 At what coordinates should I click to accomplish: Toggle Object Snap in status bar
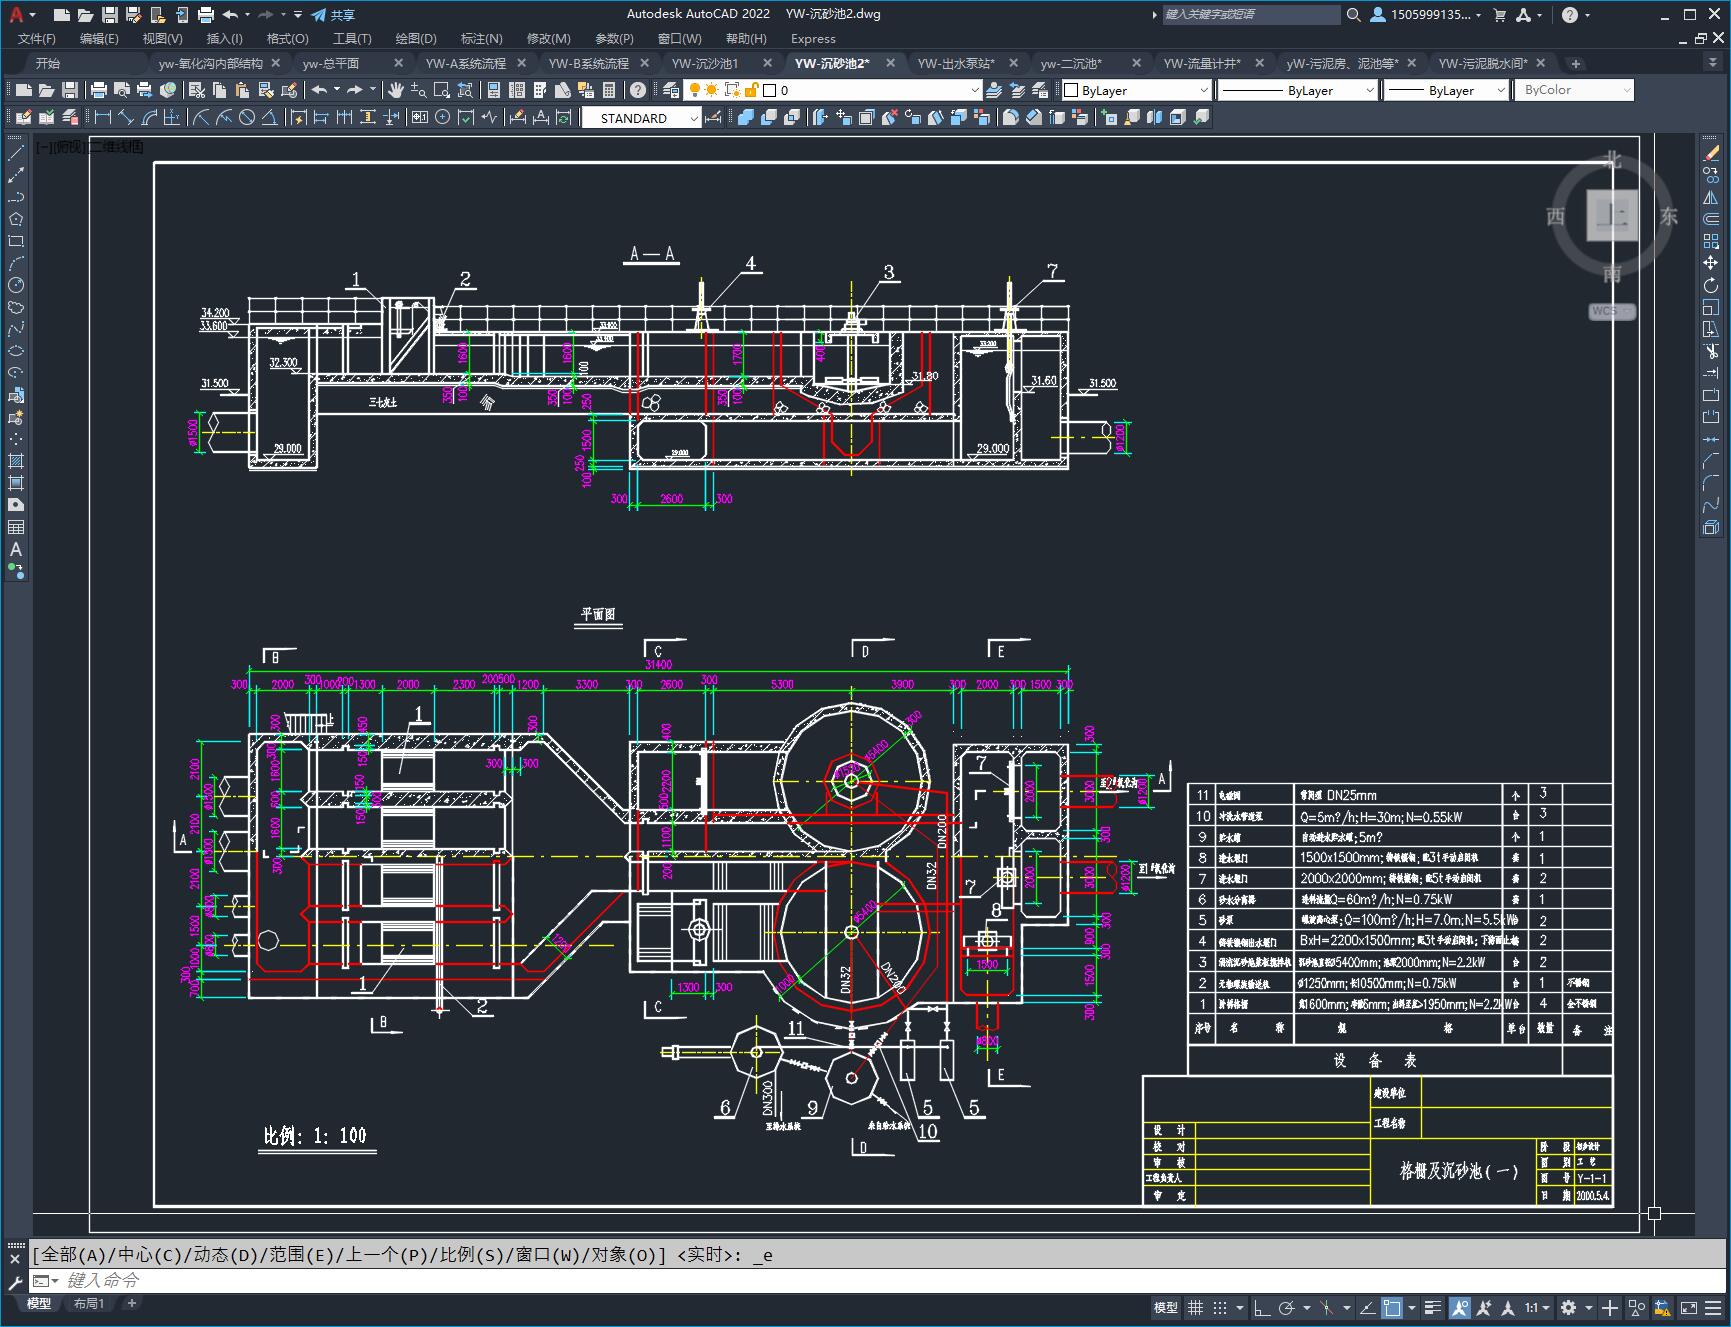tap(1392, 1307)
